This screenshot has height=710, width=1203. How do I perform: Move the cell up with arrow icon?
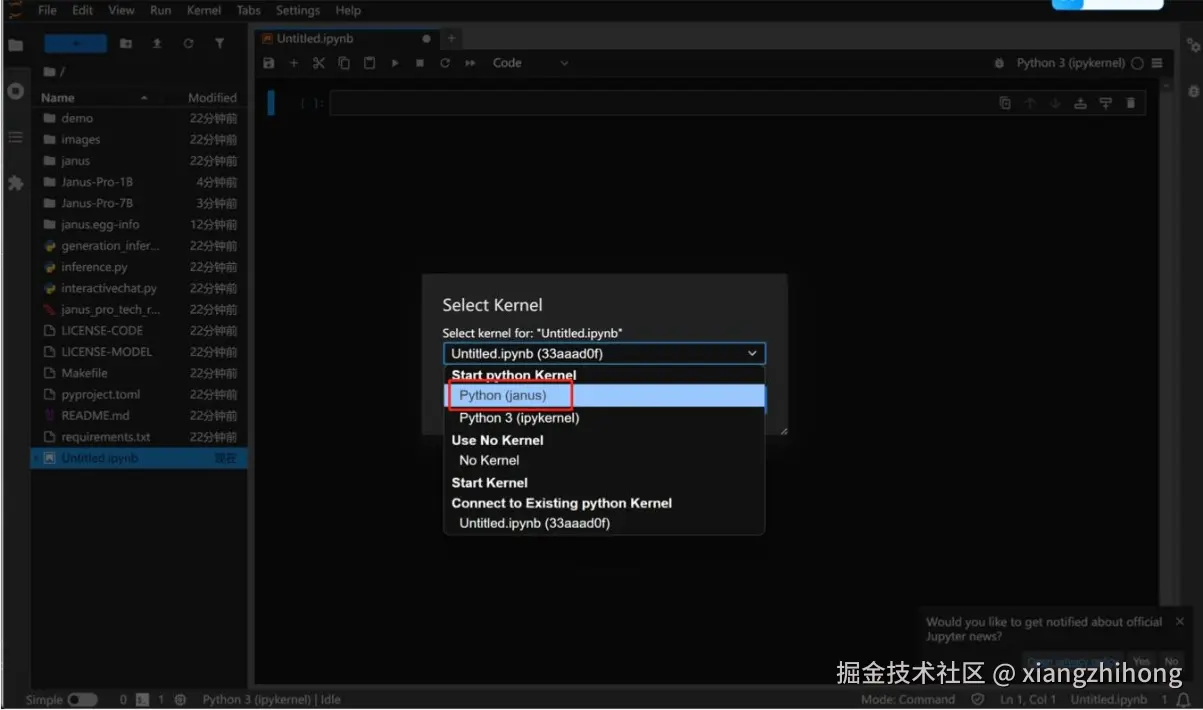pos(1030,103)
